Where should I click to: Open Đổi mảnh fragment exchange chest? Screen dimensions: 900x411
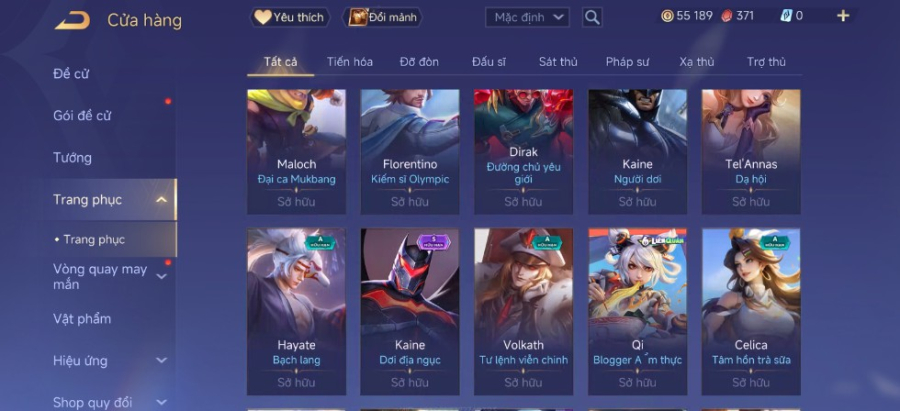tap(382, 17)
